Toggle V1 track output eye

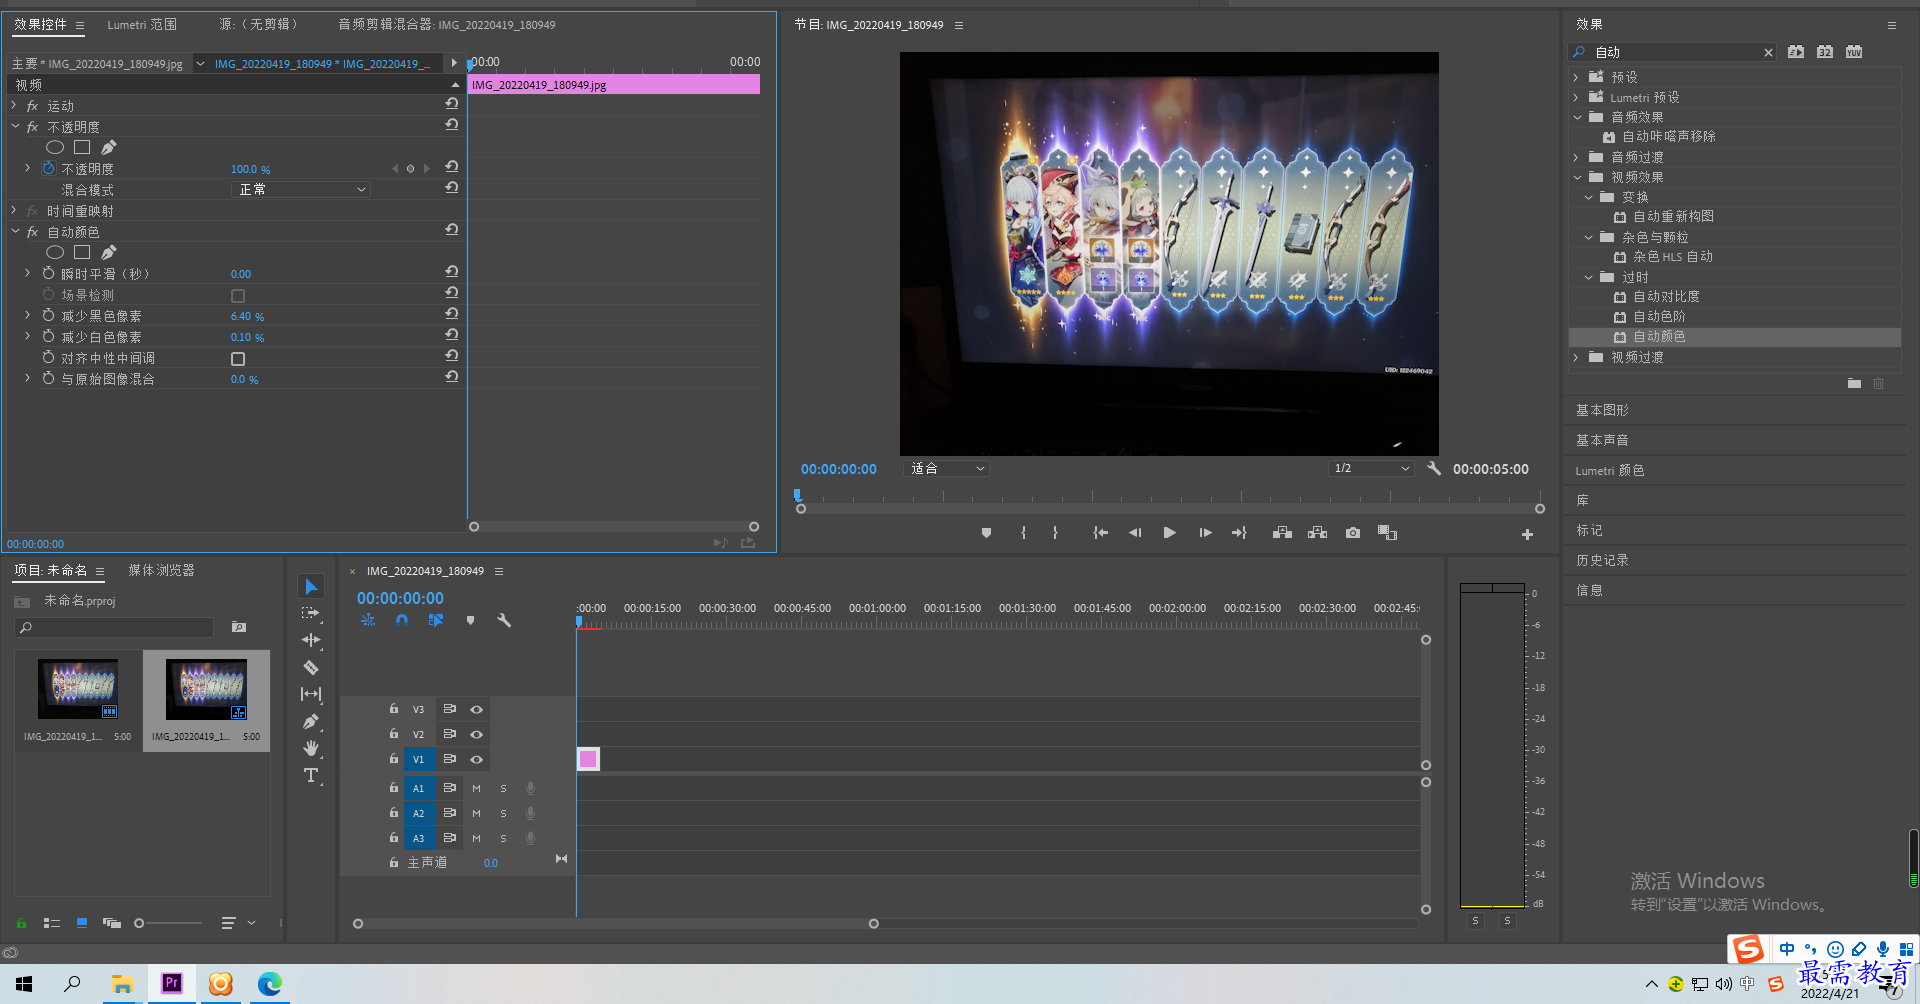click(477, 759)
